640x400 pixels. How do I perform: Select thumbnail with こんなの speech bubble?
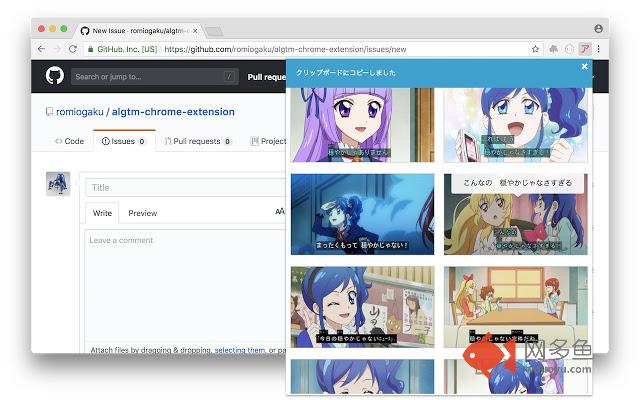(516, 214)
